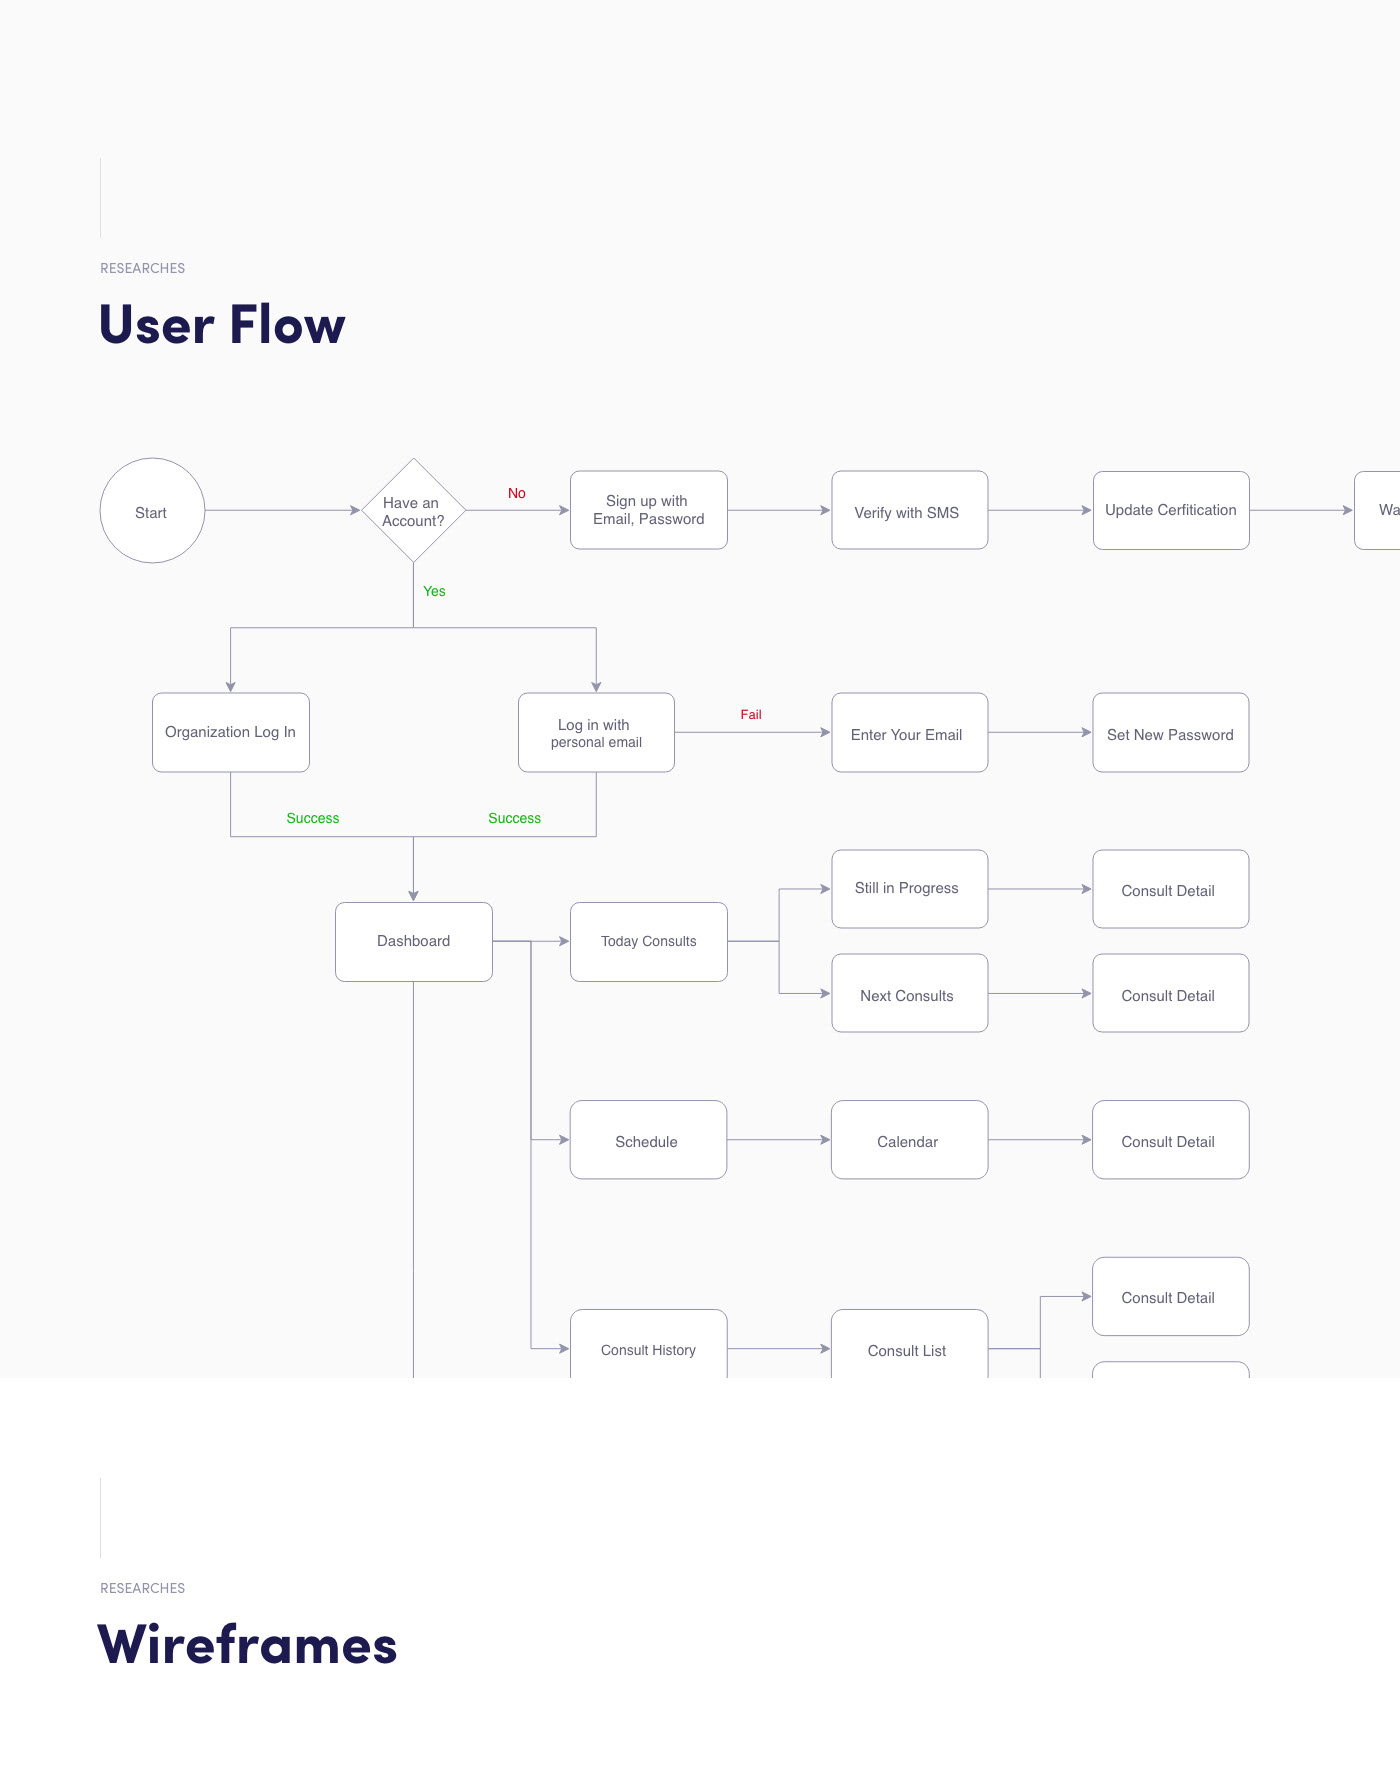Select the Next Consults box

(909, 994)
